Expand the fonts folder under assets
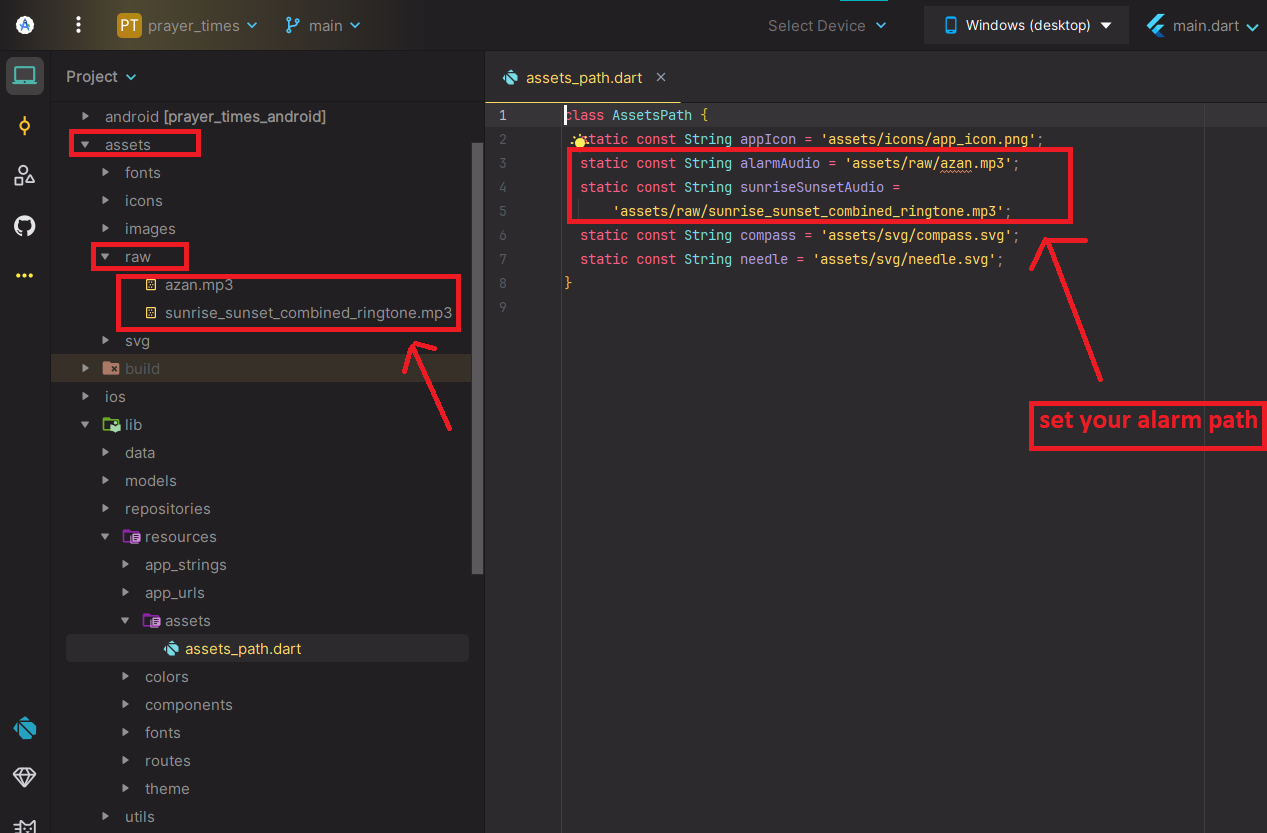Viewport: 1267px width, 833px height. tap(105, 173)
